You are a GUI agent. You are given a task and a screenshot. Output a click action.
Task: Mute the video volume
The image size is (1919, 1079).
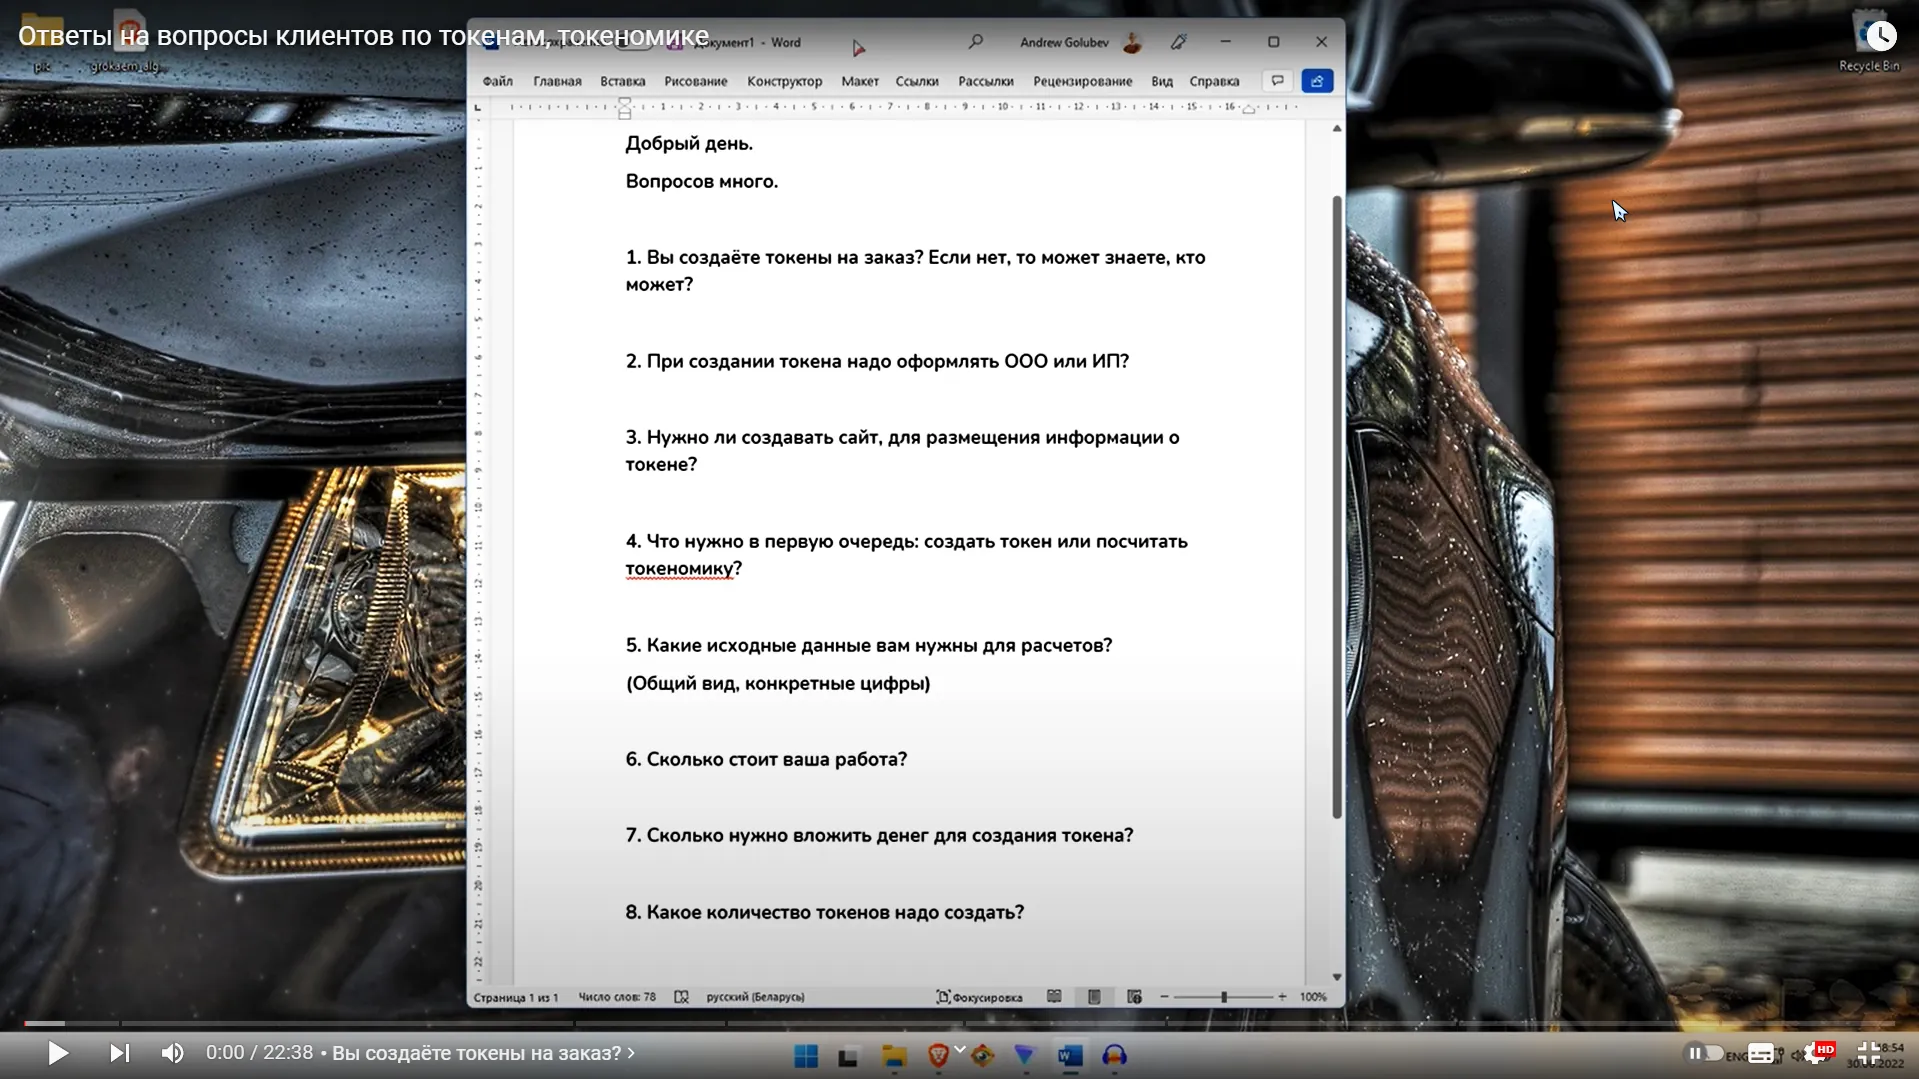pyautogui.click(x=172, y=1053)
